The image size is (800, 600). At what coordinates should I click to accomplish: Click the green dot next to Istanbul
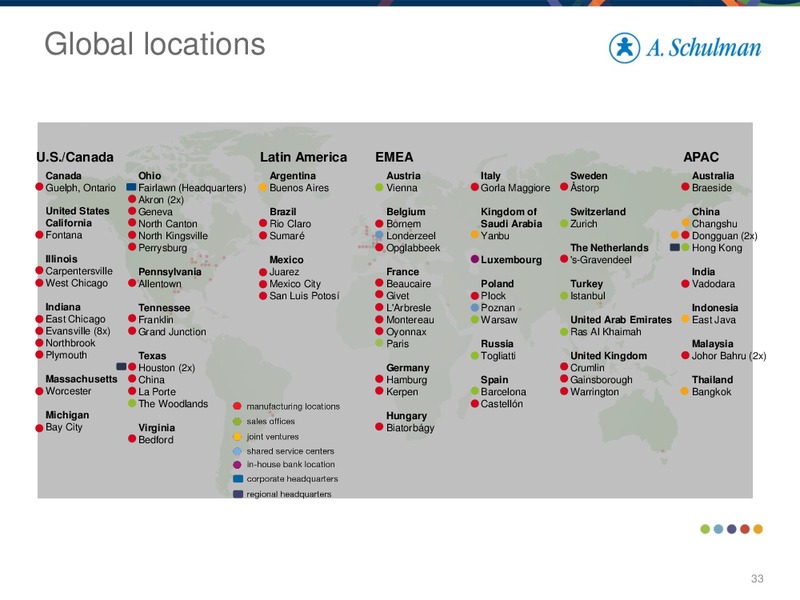(564, 295)
